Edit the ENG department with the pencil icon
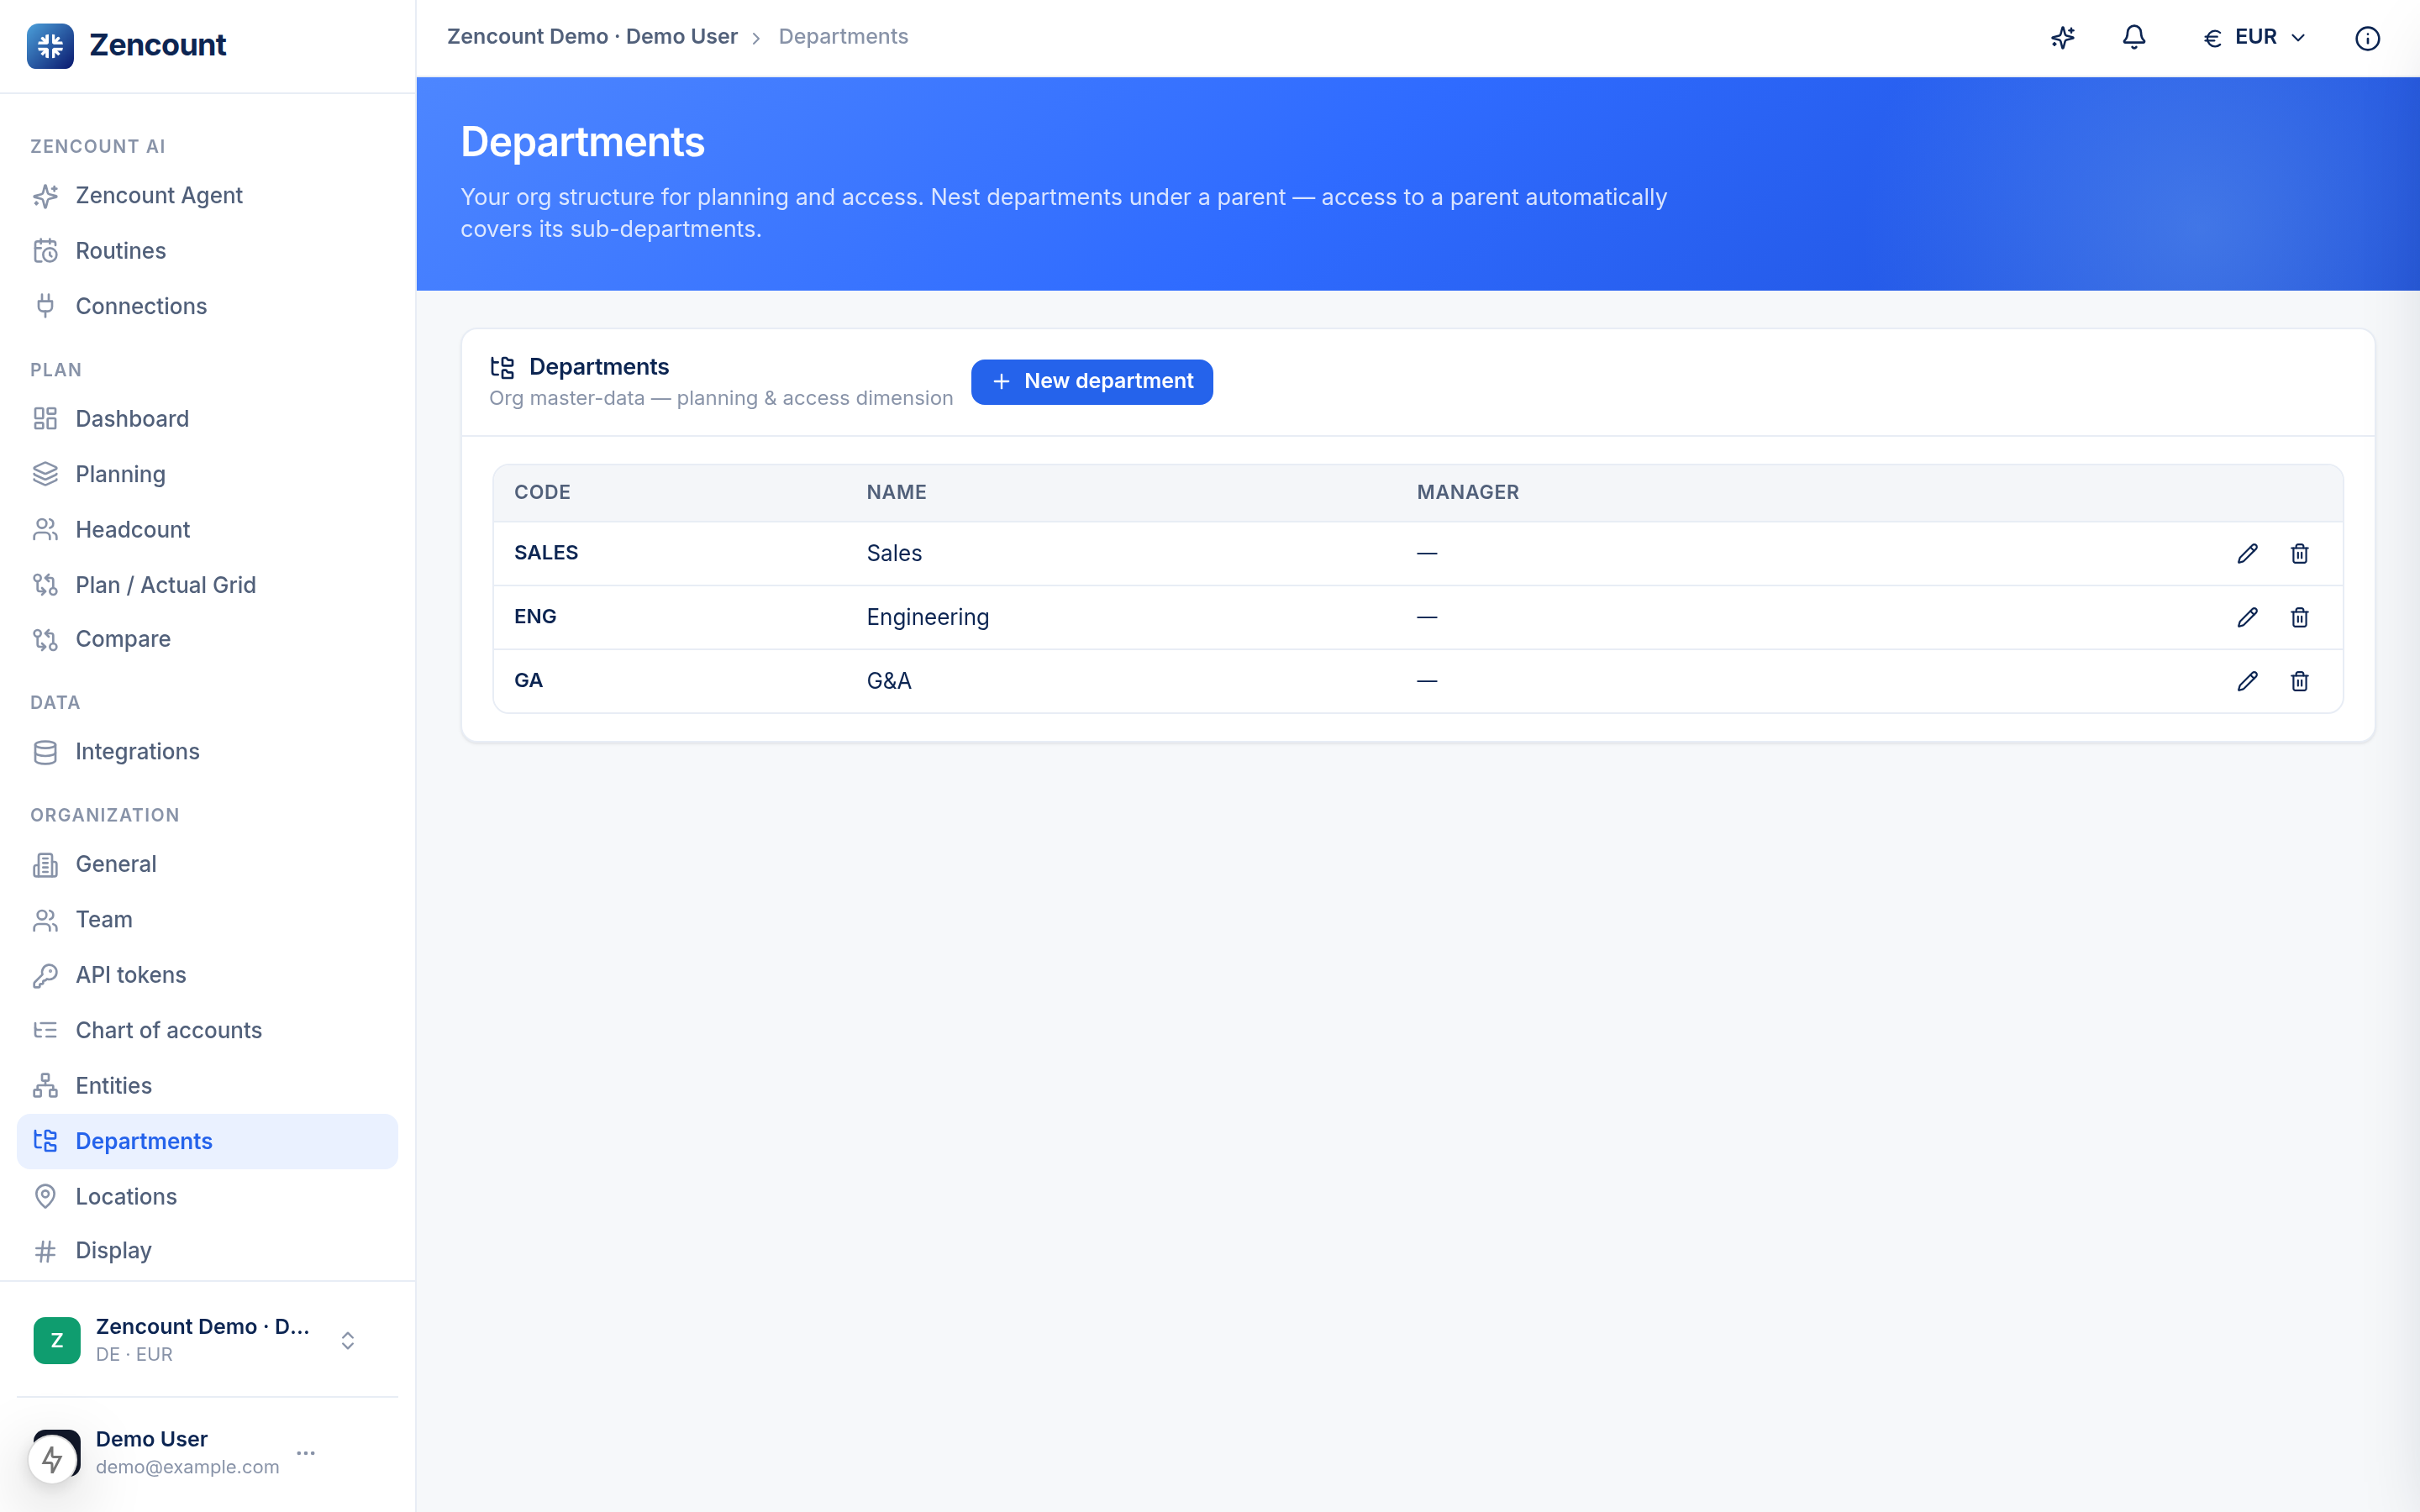The height and width of the screenshot is (1512, 2420). [x=2247, y=618]
